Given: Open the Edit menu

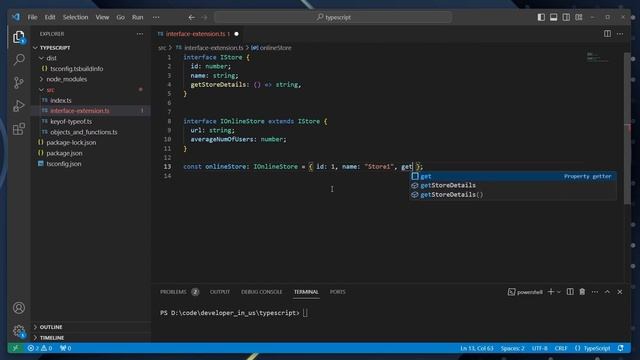Looking at the screenshot, I should tap(50, 17).
